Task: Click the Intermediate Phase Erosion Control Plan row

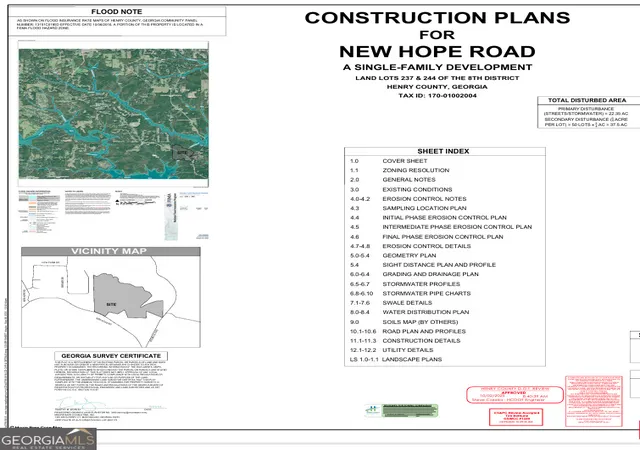Action: (441, 227)
